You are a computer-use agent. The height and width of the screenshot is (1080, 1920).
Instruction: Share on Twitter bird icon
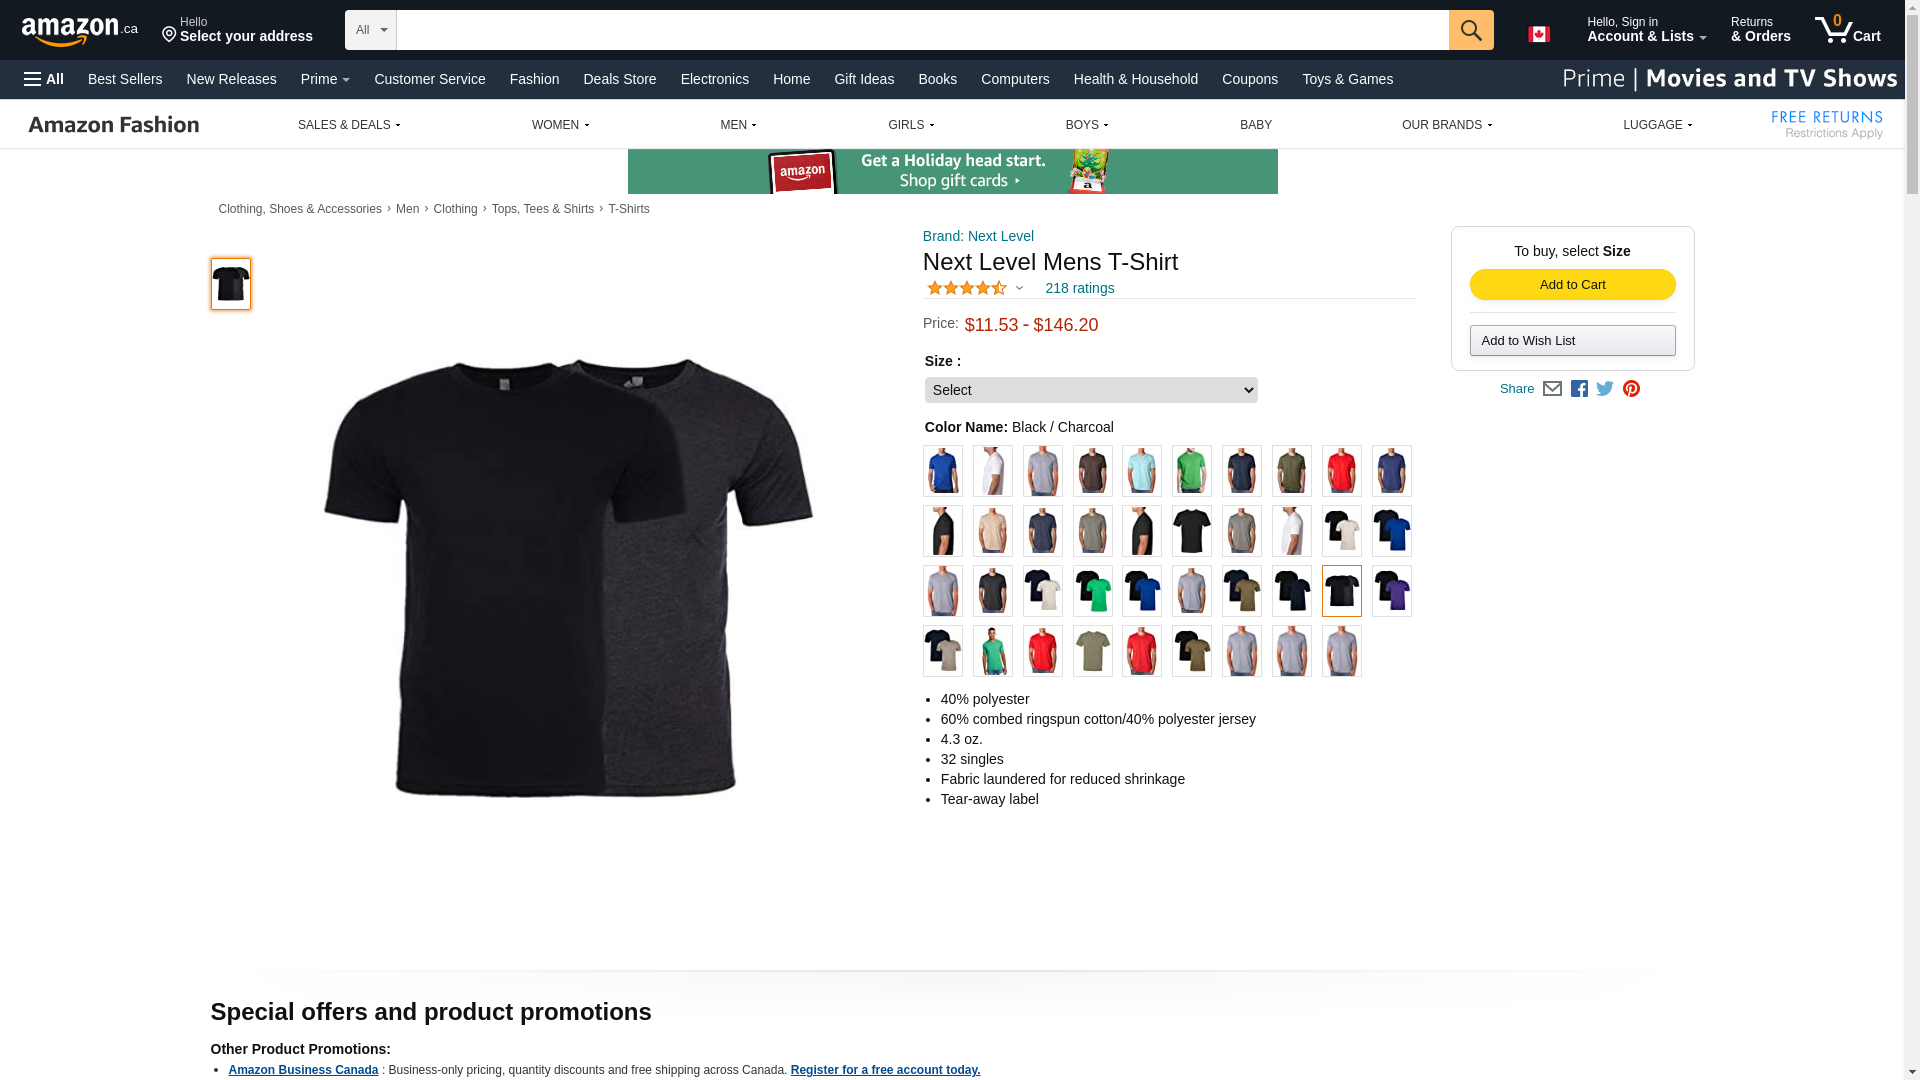(1605, 389)
